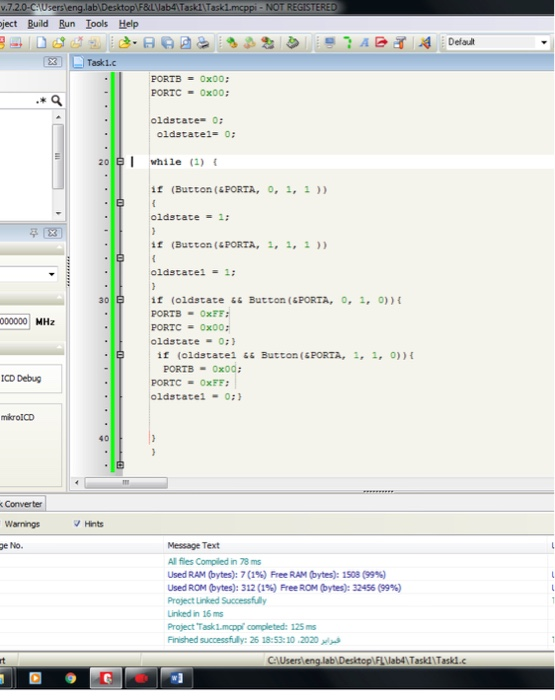Click the magnifier search icon in left panel

coord(56,100)
